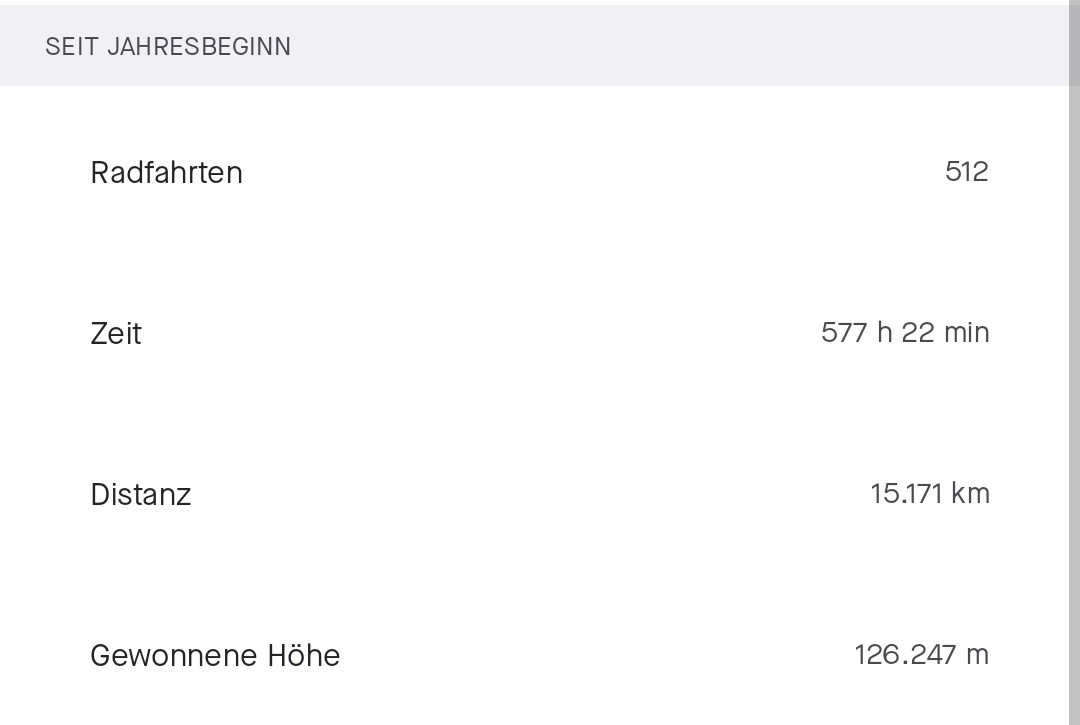Click the 577 h hours figure

tap(856, 333)
